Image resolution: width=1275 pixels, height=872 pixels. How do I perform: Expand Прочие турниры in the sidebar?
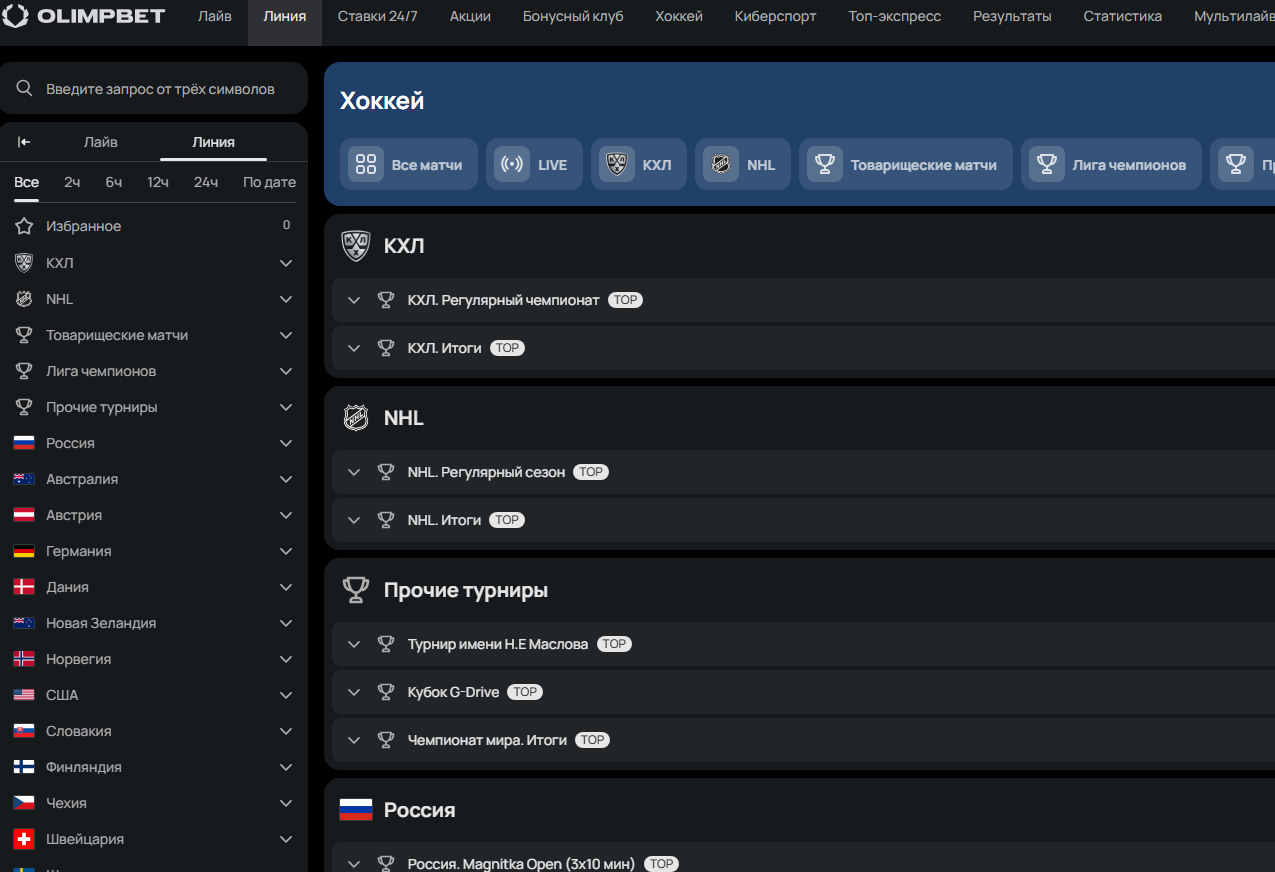click(x=286, y=407)
